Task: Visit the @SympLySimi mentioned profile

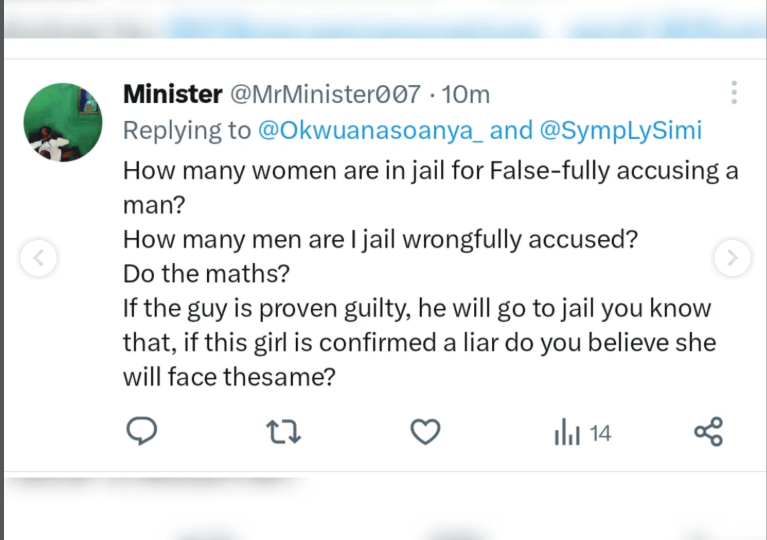Action: pos(620,130)
